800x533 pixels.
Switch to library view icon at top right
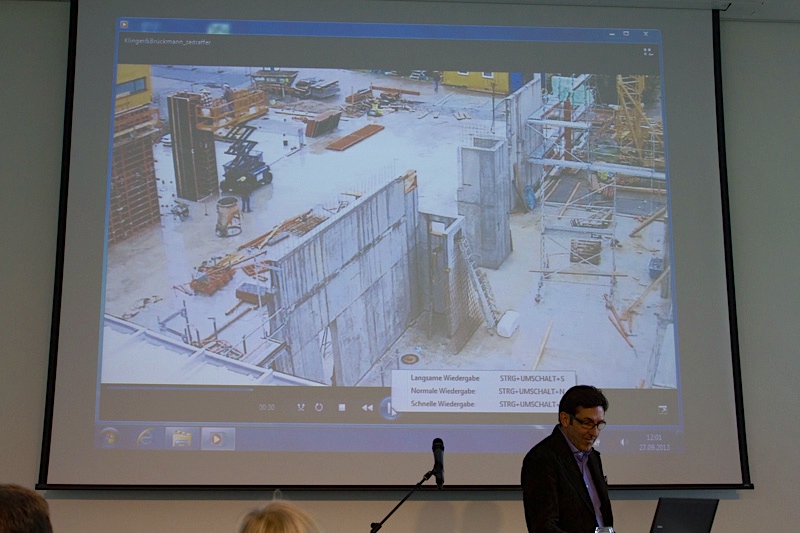tap(648, 51)
